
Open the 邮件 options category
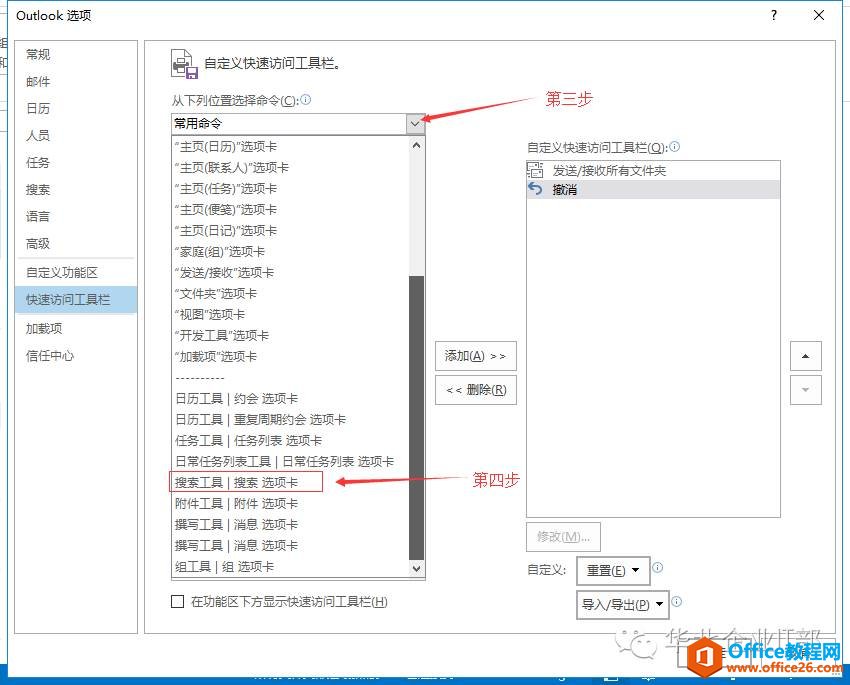click(x=75, y=81)
